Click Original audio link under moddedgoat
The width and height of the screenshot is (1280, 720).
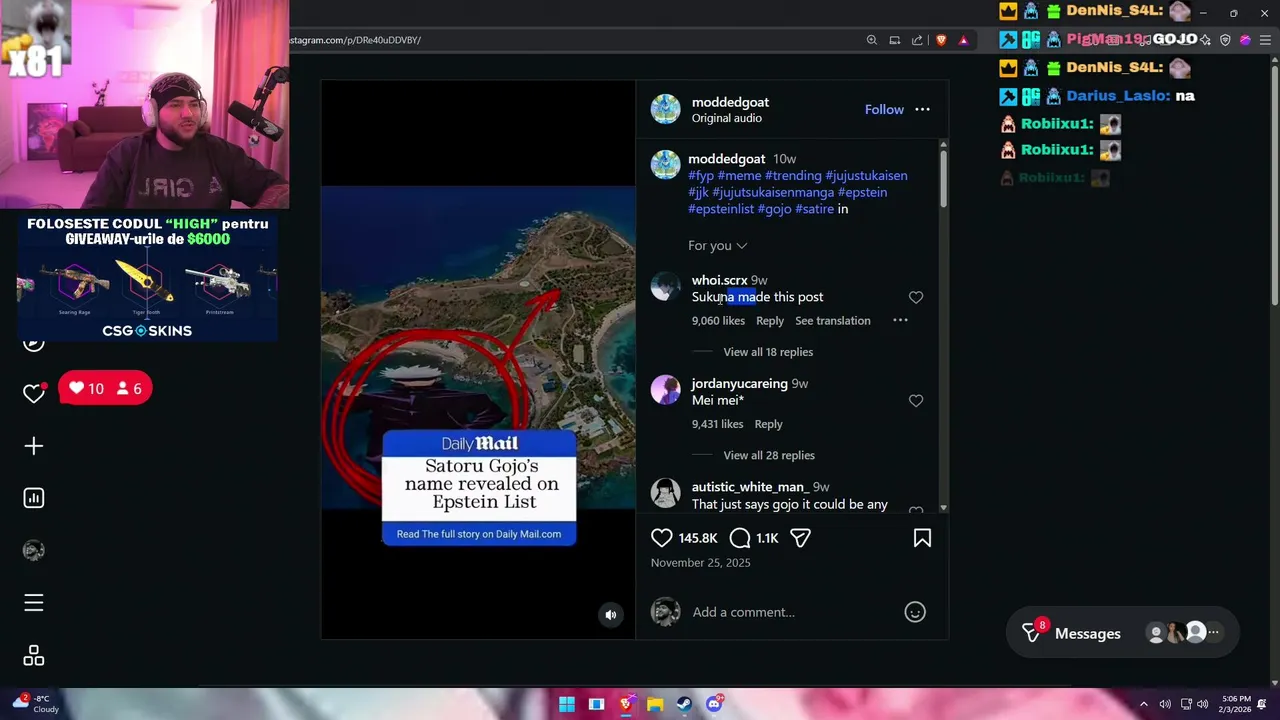pyautogui.click(x=727, y=118)
